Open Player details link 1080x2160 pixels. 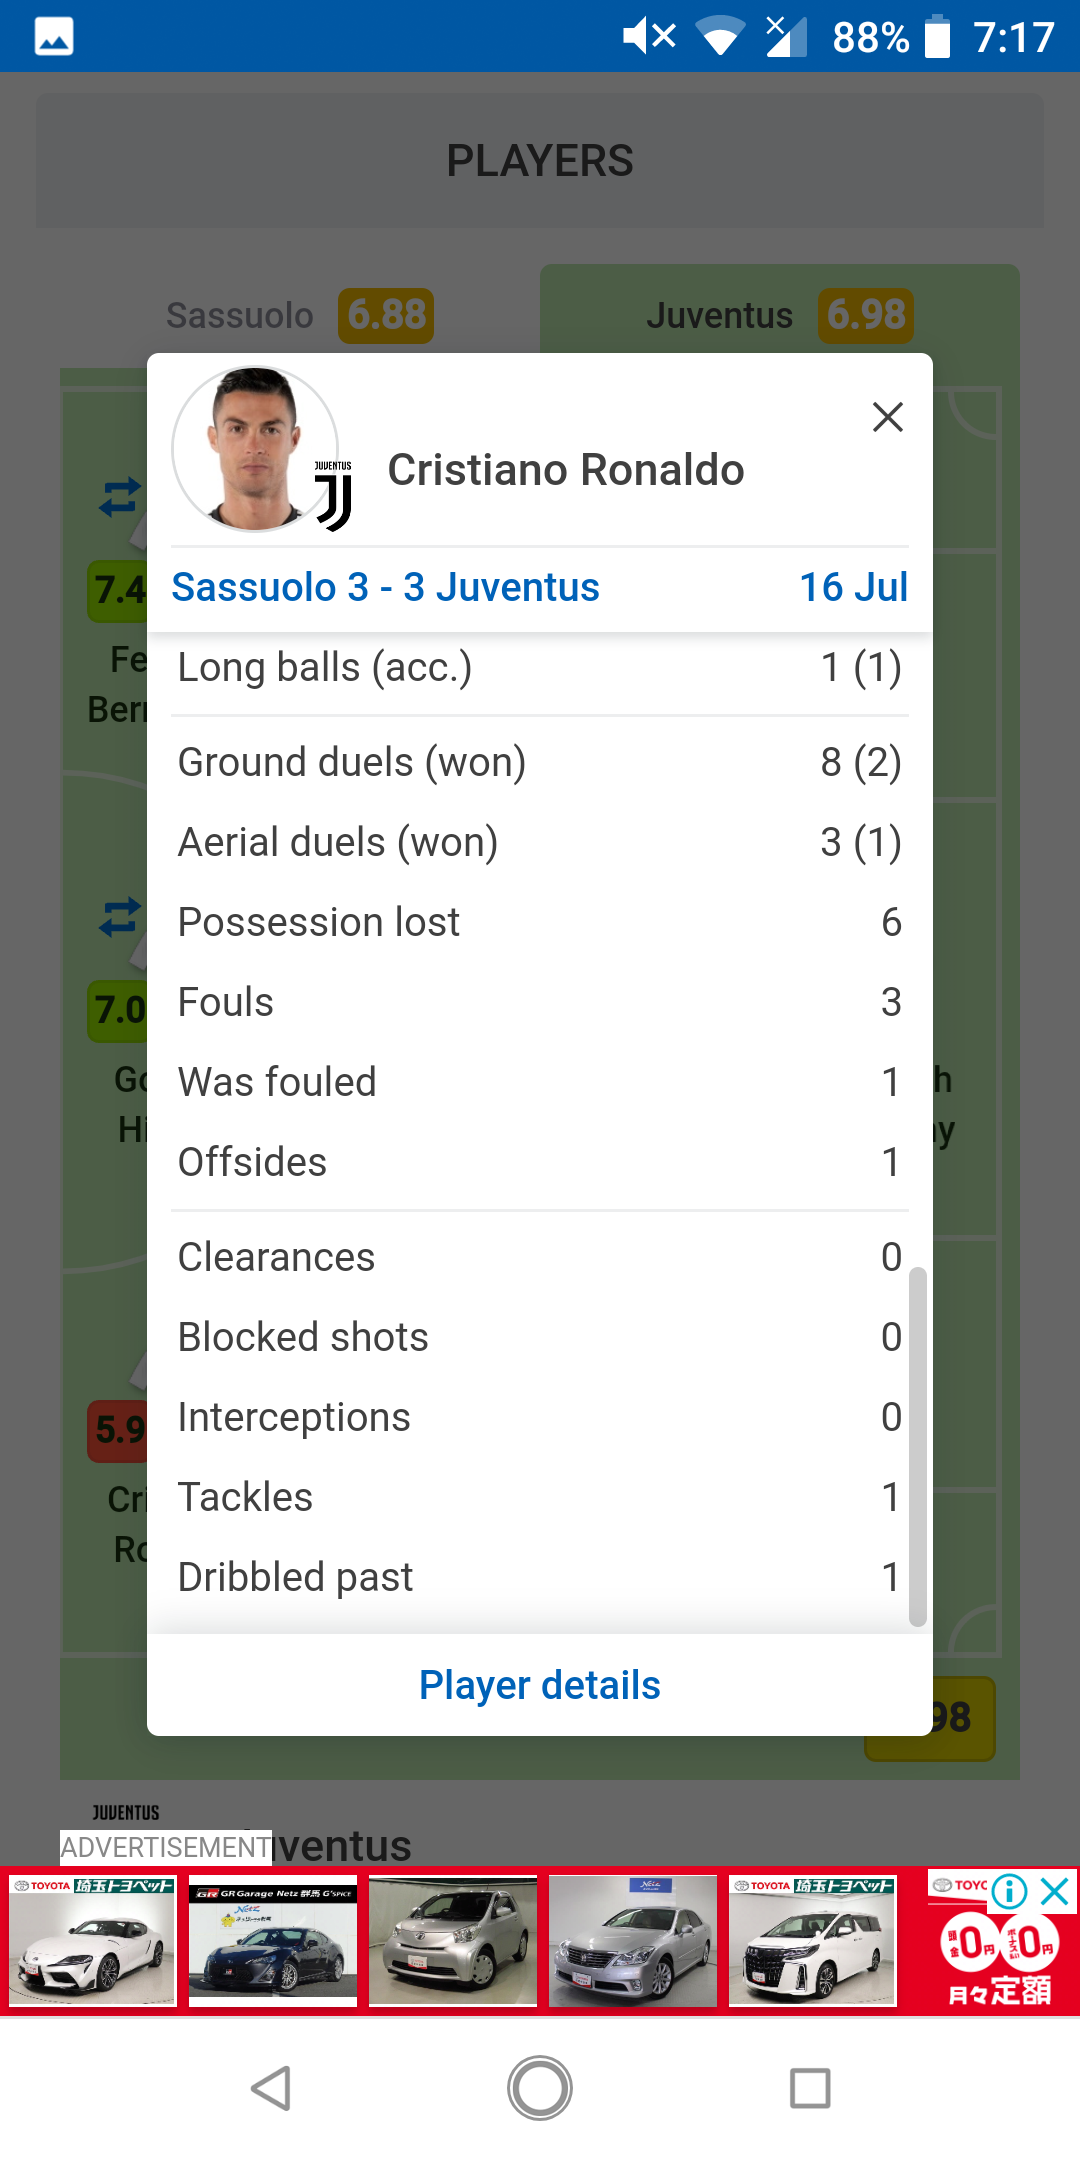click(x=540, y=1685)
